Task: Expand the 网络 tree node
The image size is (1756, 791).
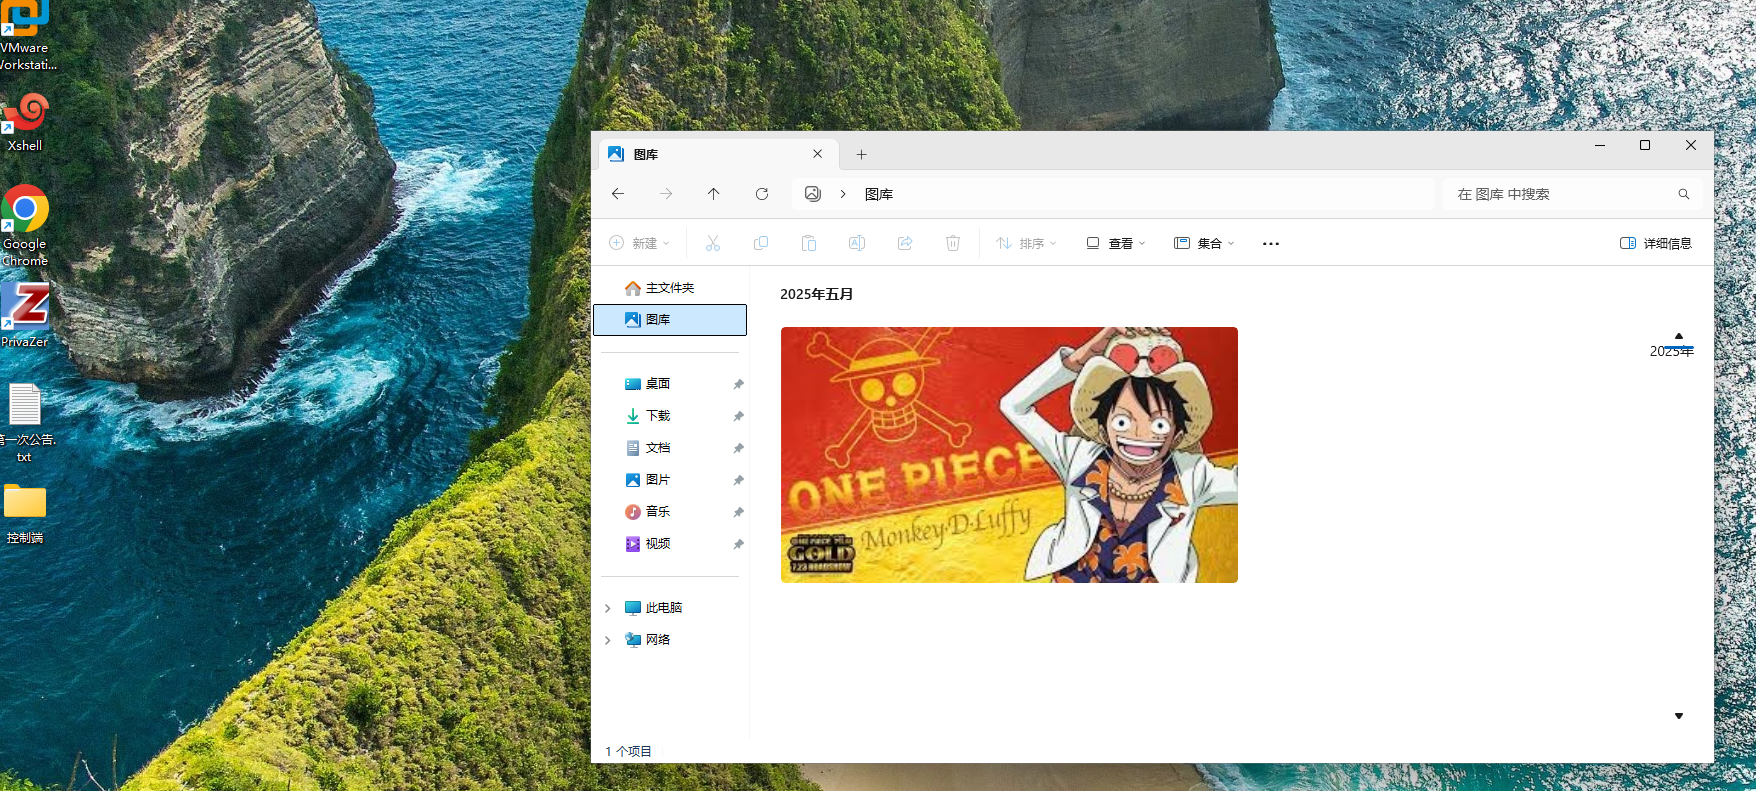Action: (607, 640)
